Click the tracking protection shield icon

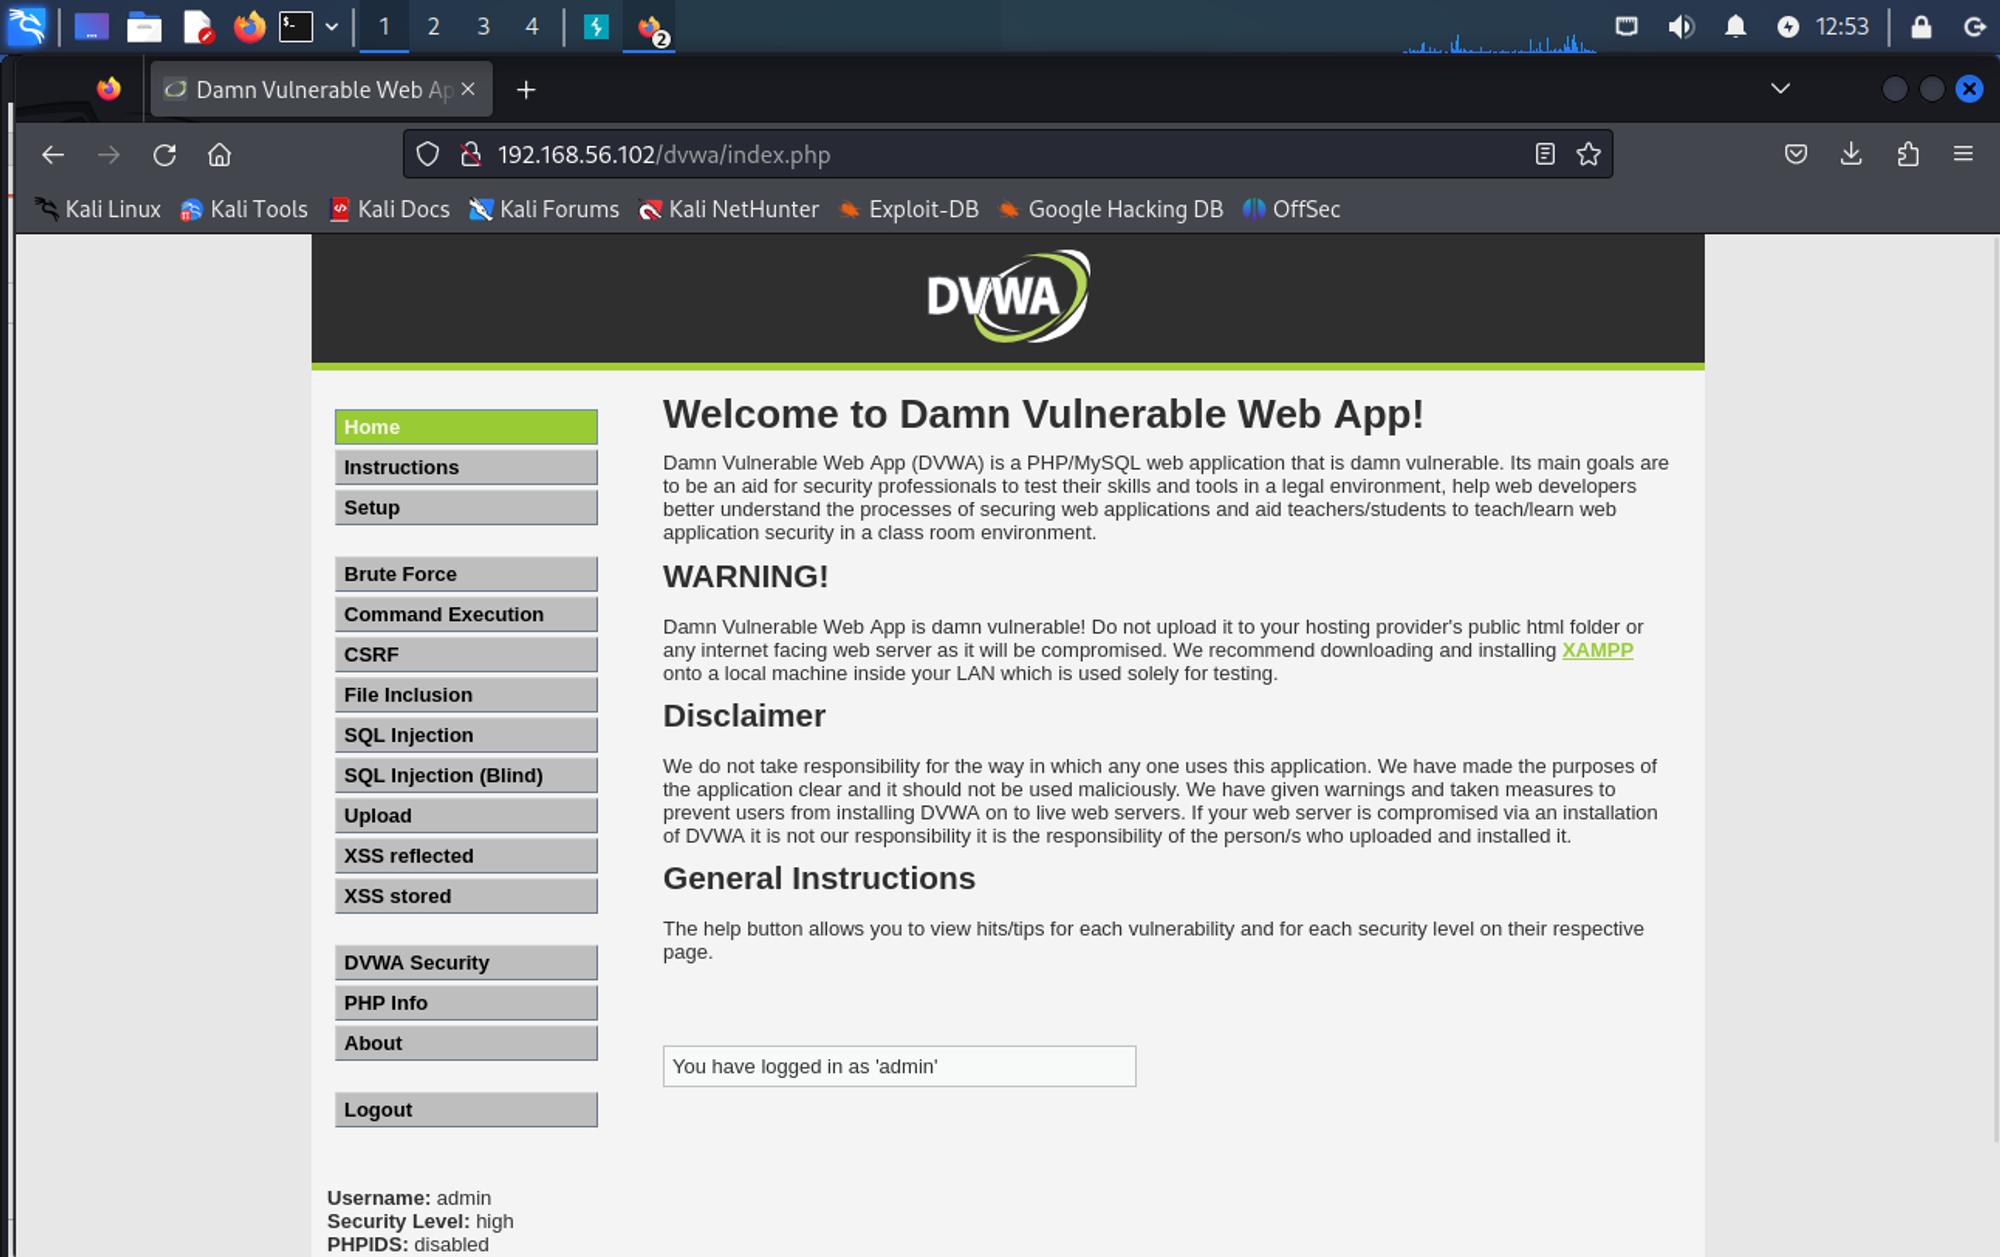pos(428,154)
